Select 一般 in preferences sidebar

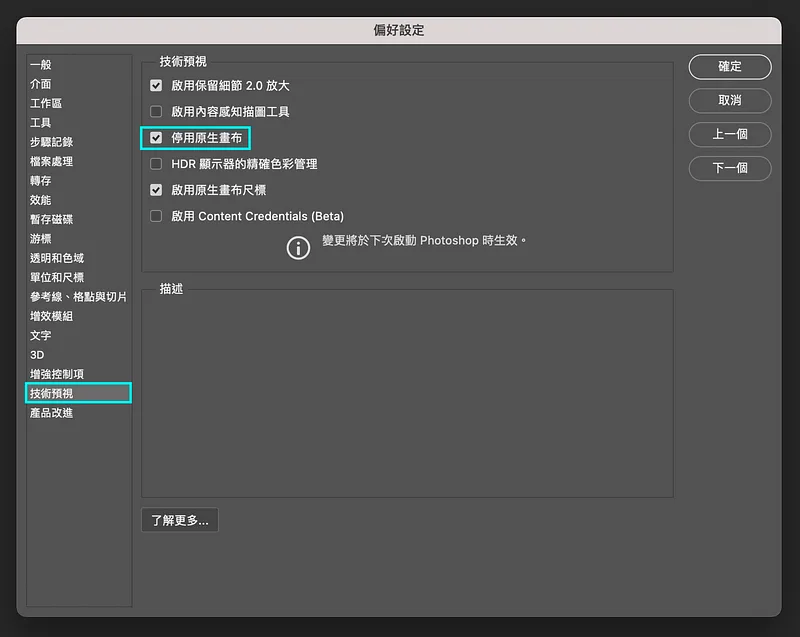click(x=79, y=65)
